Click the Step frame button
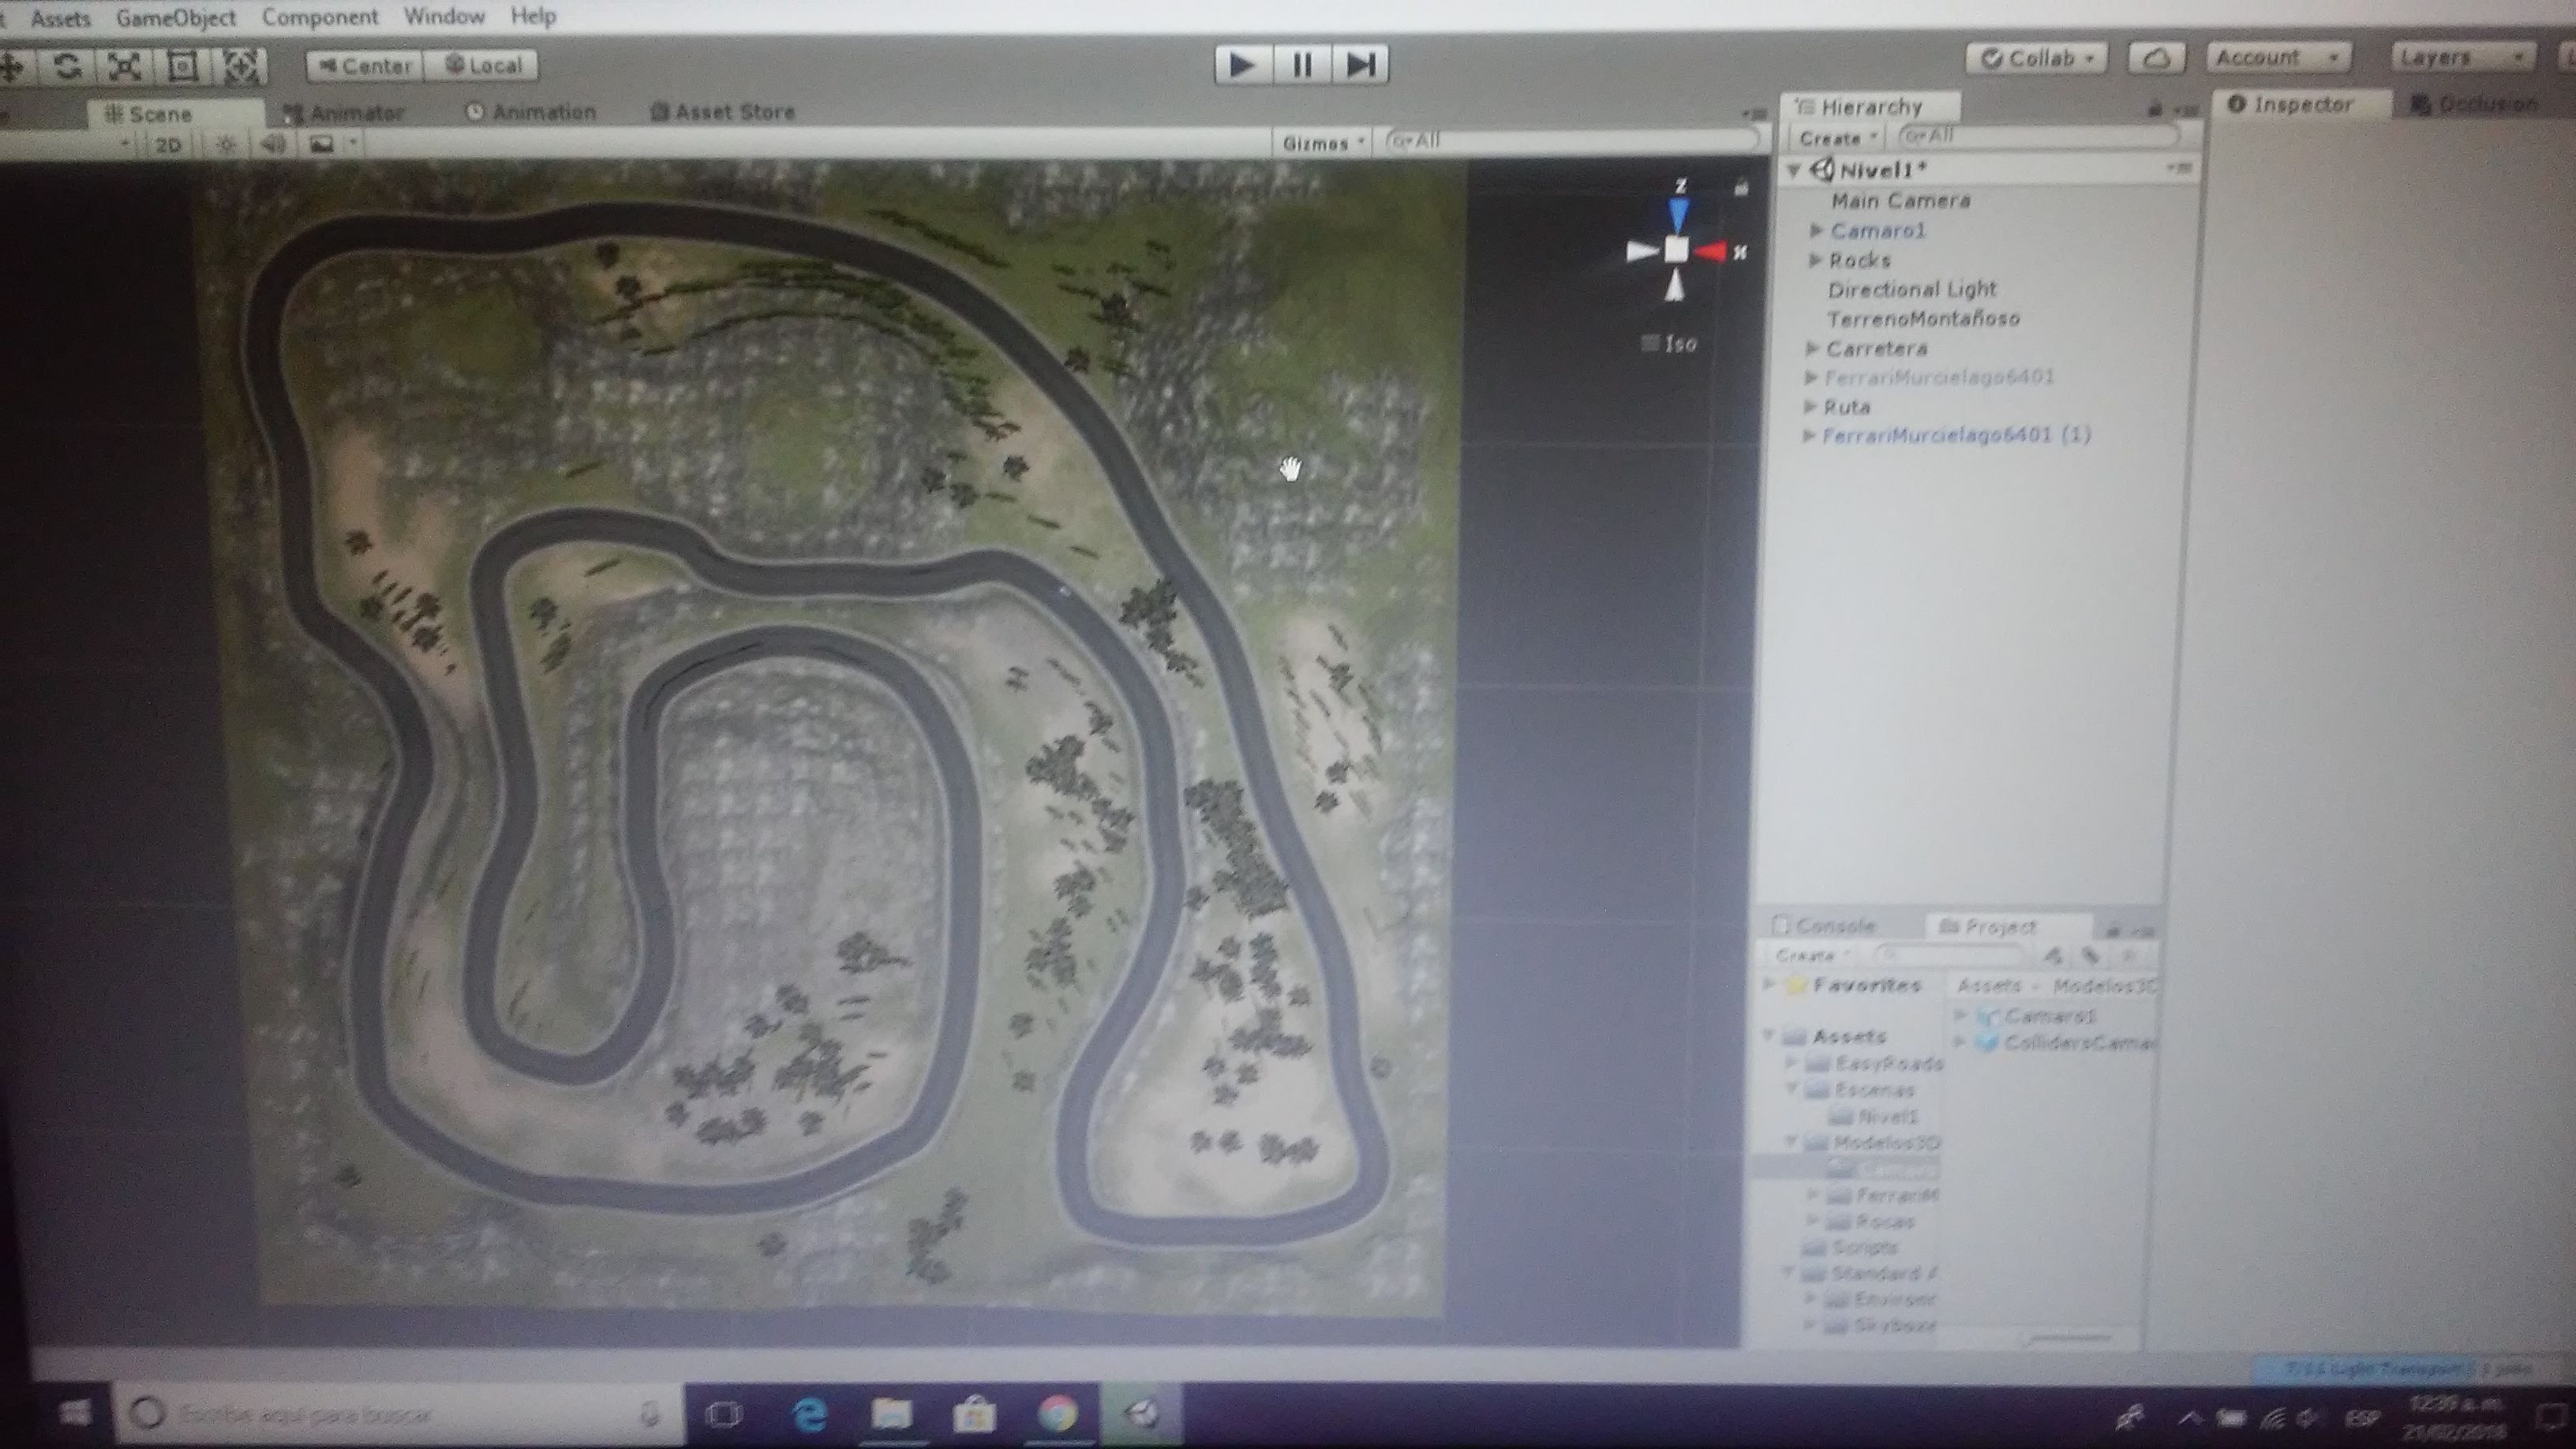The height and width of the screenshot is (1449, 2576). pos(1360,65)
